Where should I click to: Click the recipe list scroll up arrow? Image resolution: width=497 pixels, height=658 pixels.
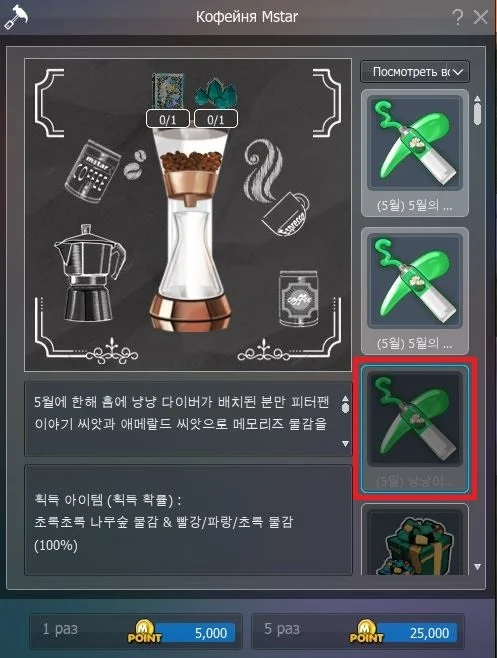tap(477, 99)
